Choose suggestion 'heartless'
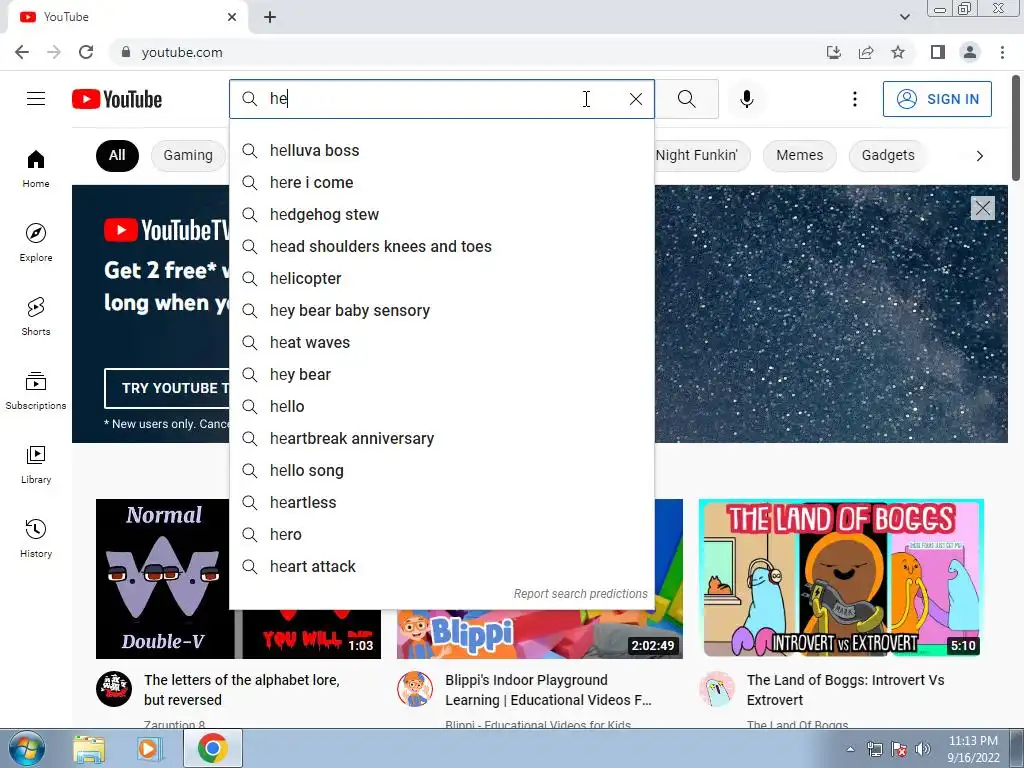Image resolution: width=1024 pixels, height=768 pixels. tap(441, 502)
